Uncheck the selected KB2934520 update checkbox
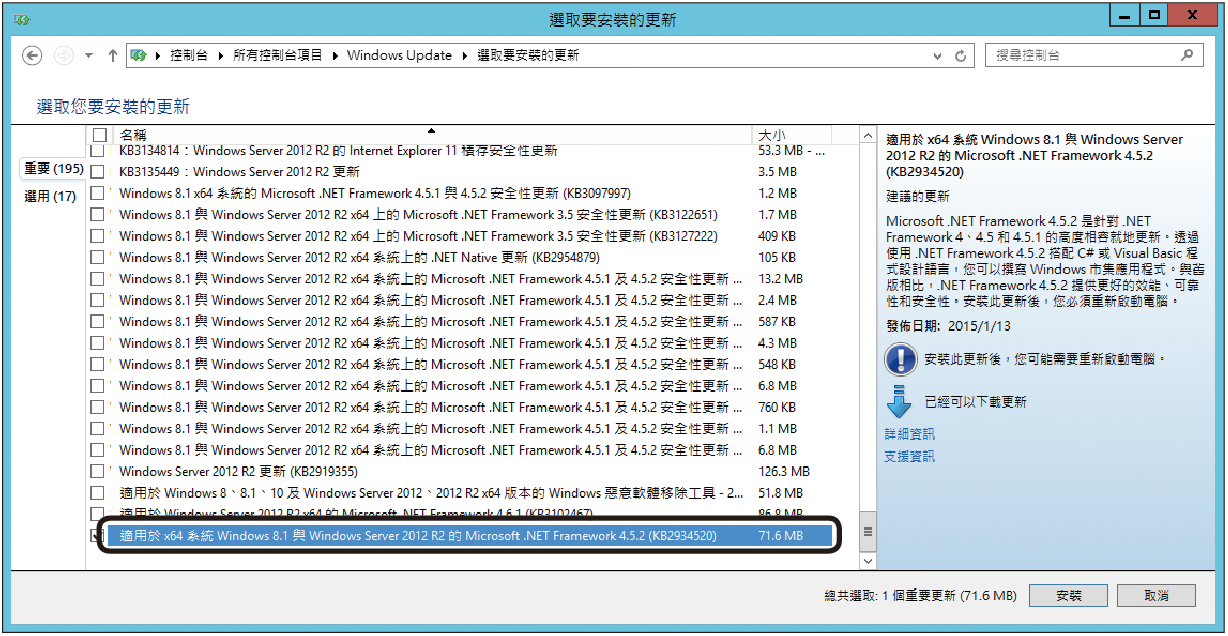 click(x=97, y=536)
